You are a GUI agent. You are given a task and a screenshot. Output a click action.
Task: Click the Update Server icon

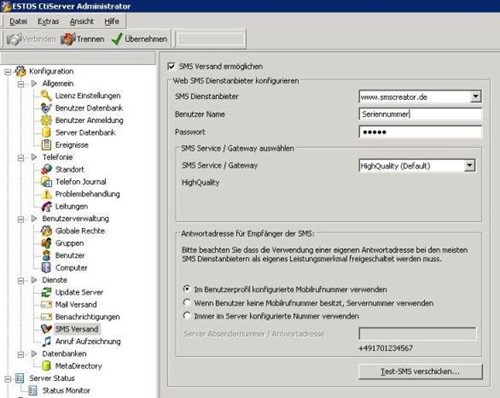[46, 292]
